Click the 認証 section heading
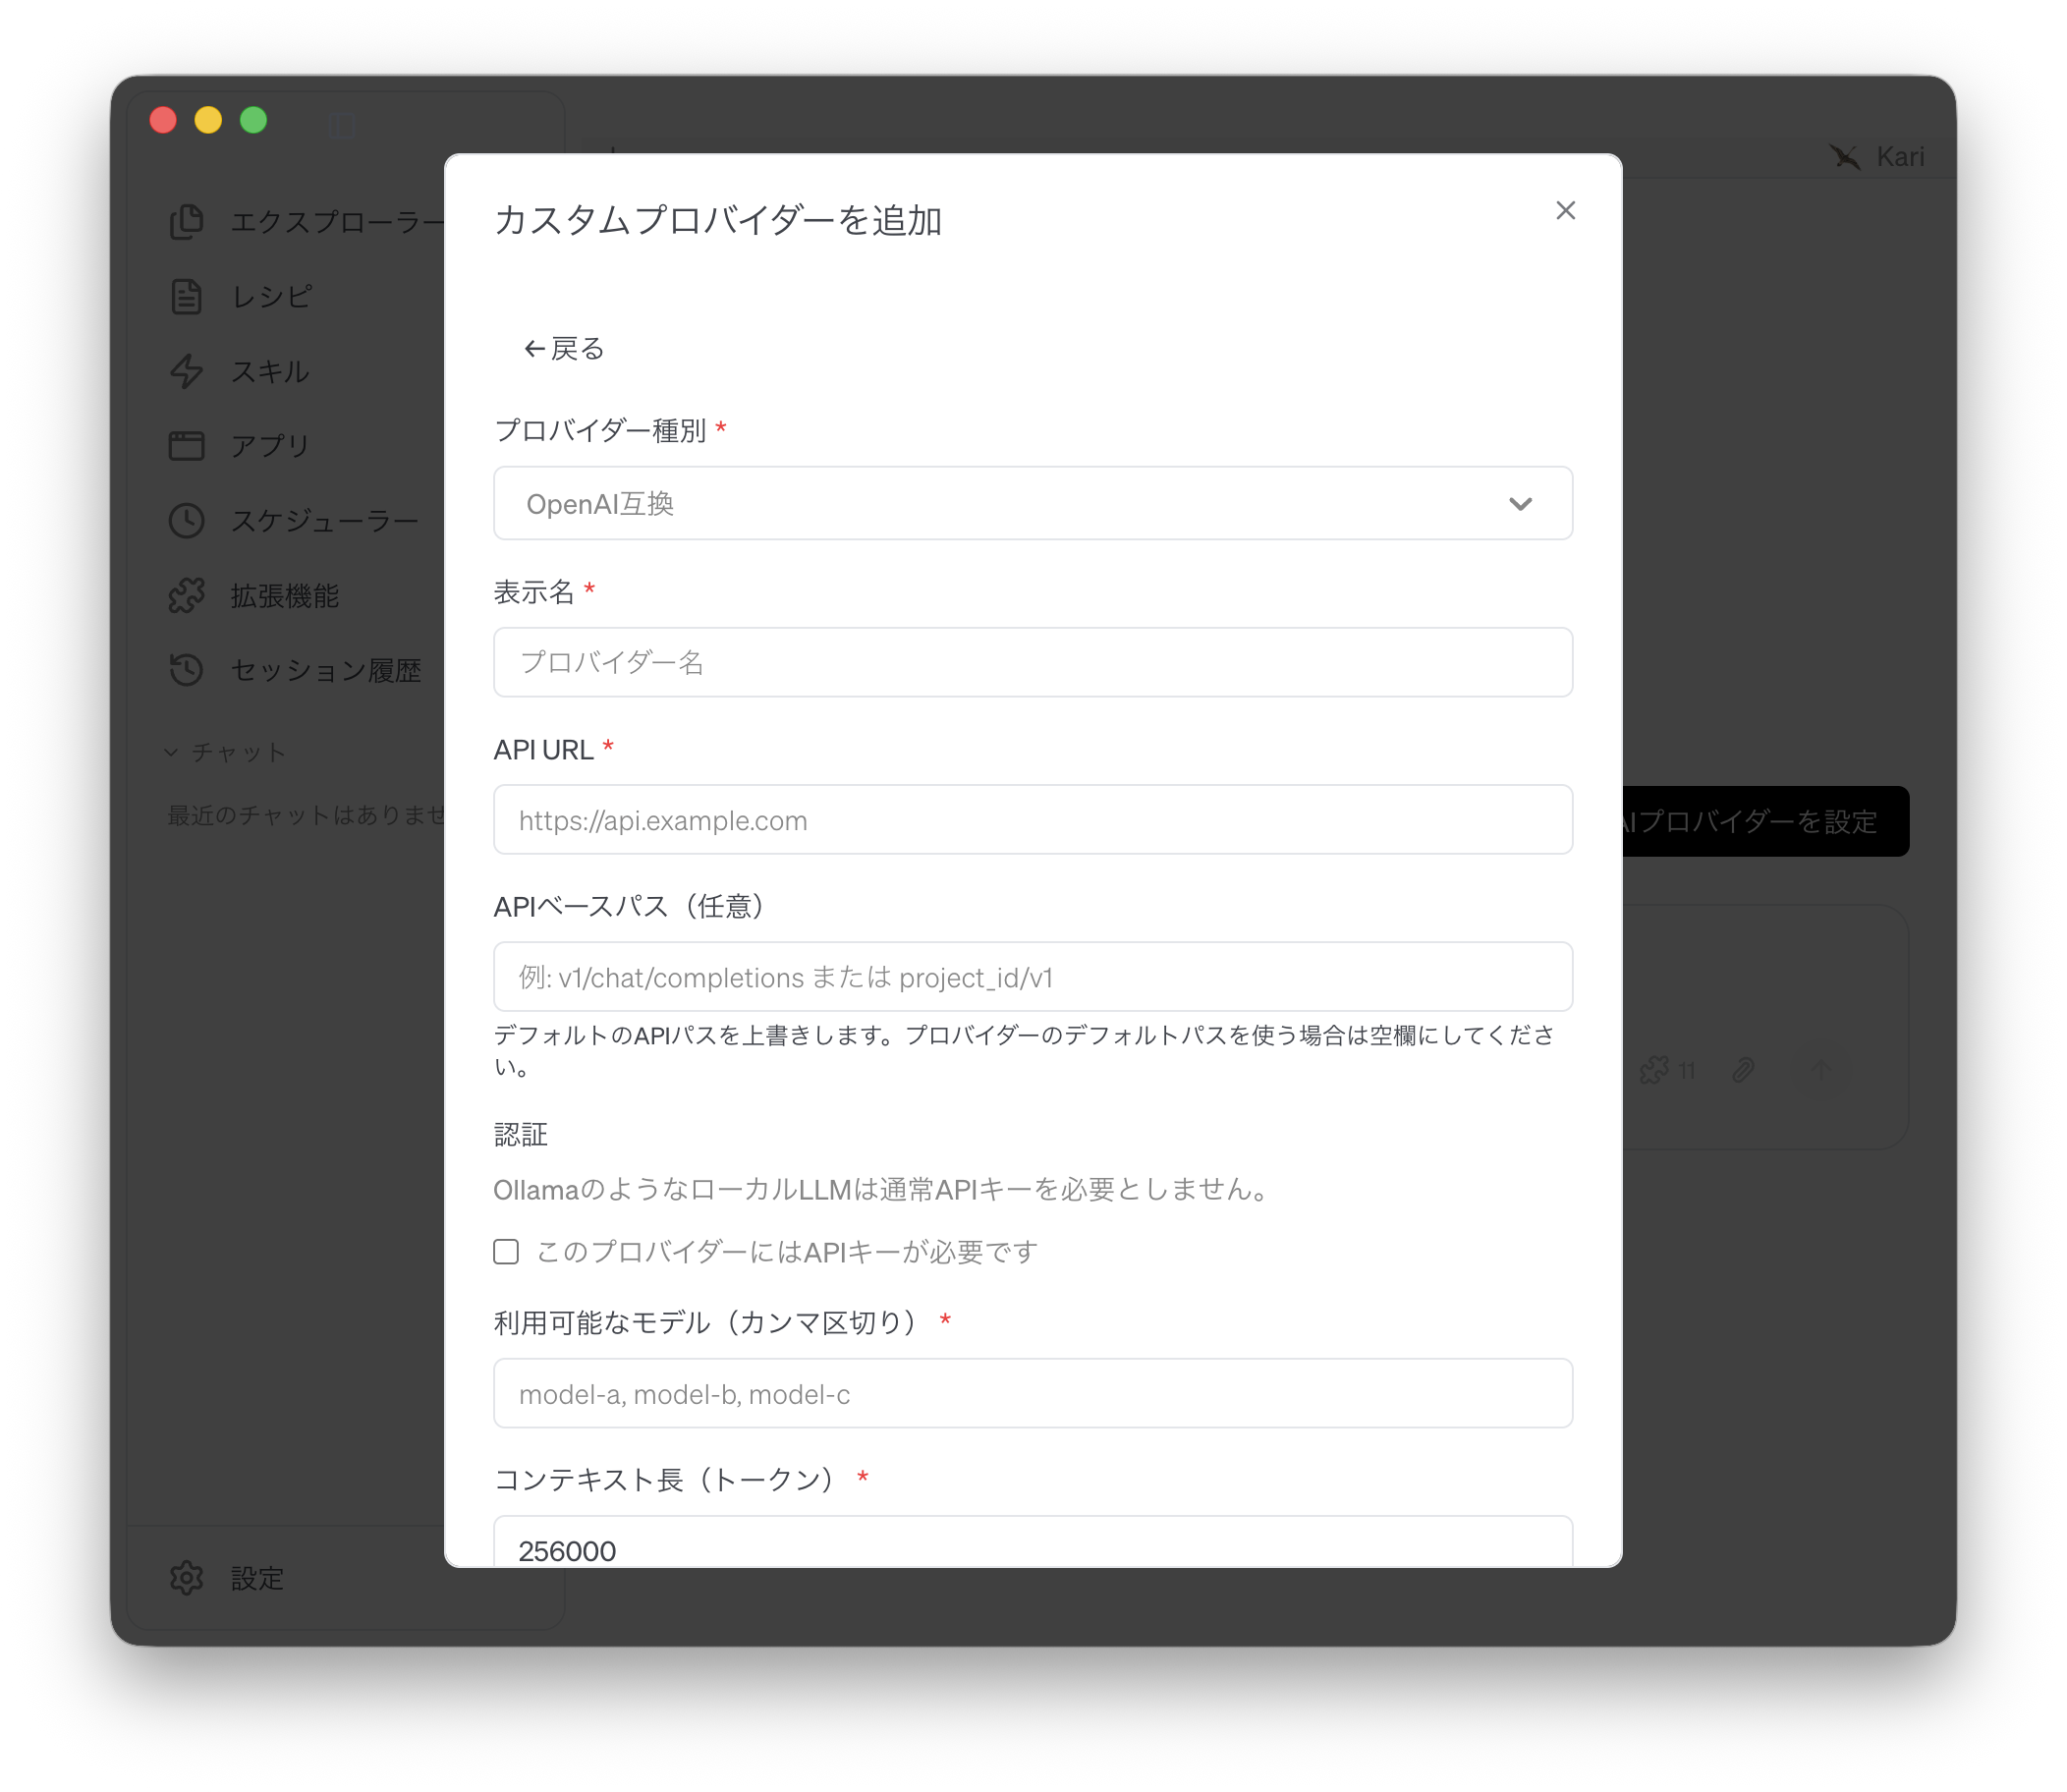 tap(521, 1134)
